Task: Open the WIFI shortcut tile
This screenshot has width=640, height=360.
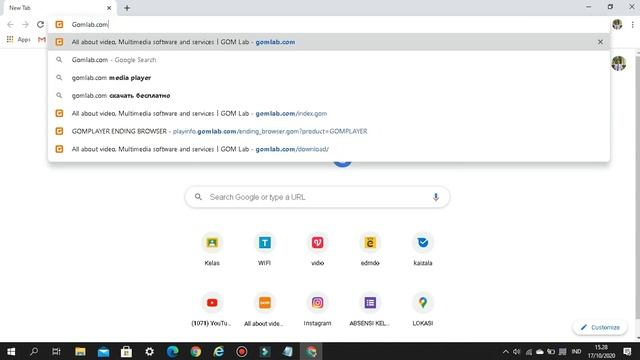Action: [x=264, y=249]
